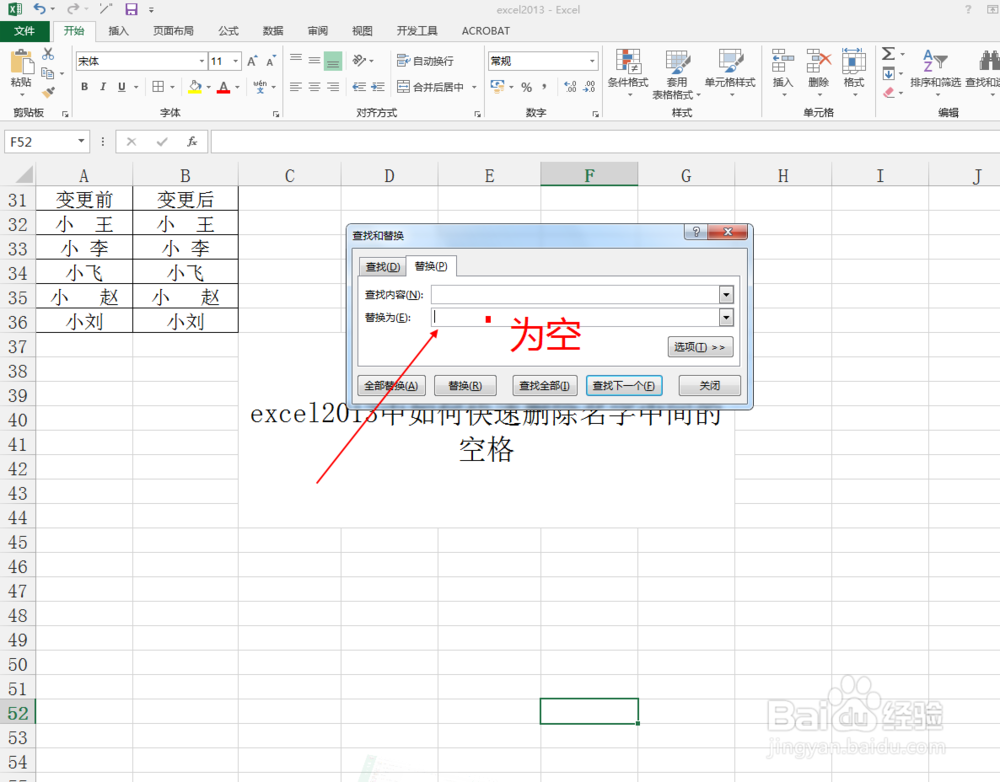Click the percent style icon
The width and height of the screenshot is (1000, 782).
pos(526,87)
